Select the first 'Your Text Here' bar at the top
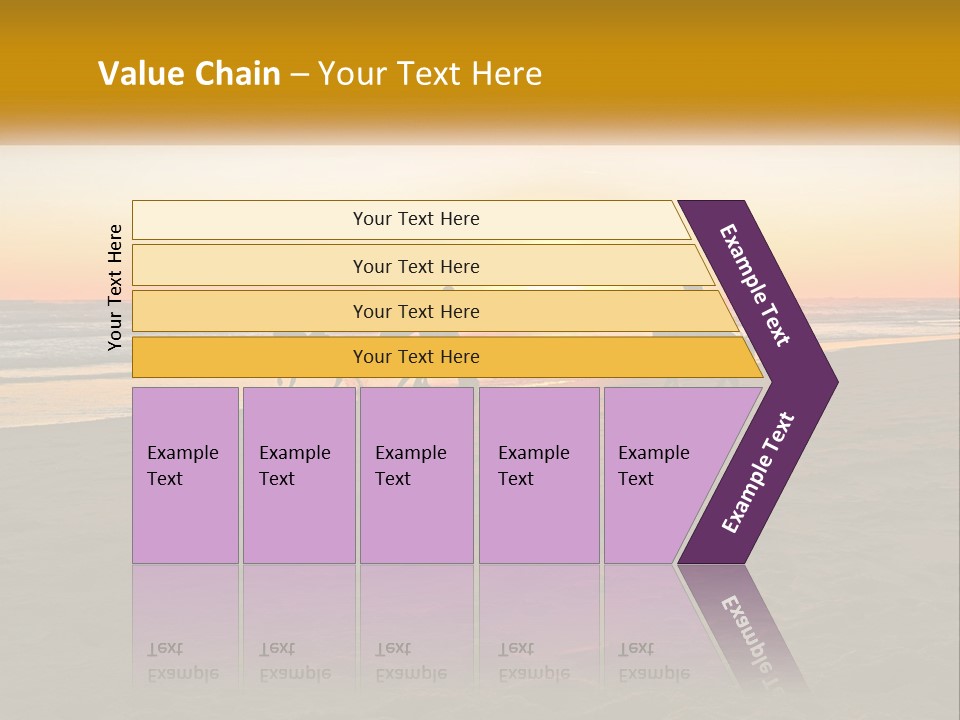Viewport: 960px width, 720px height. pyautogui.click(x=411, y=220)
